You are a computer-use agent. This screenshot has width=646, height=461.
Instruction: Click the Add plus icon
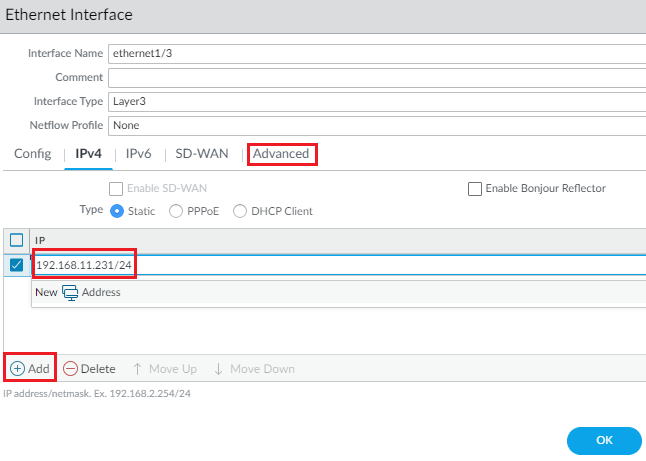coord(18,368)
